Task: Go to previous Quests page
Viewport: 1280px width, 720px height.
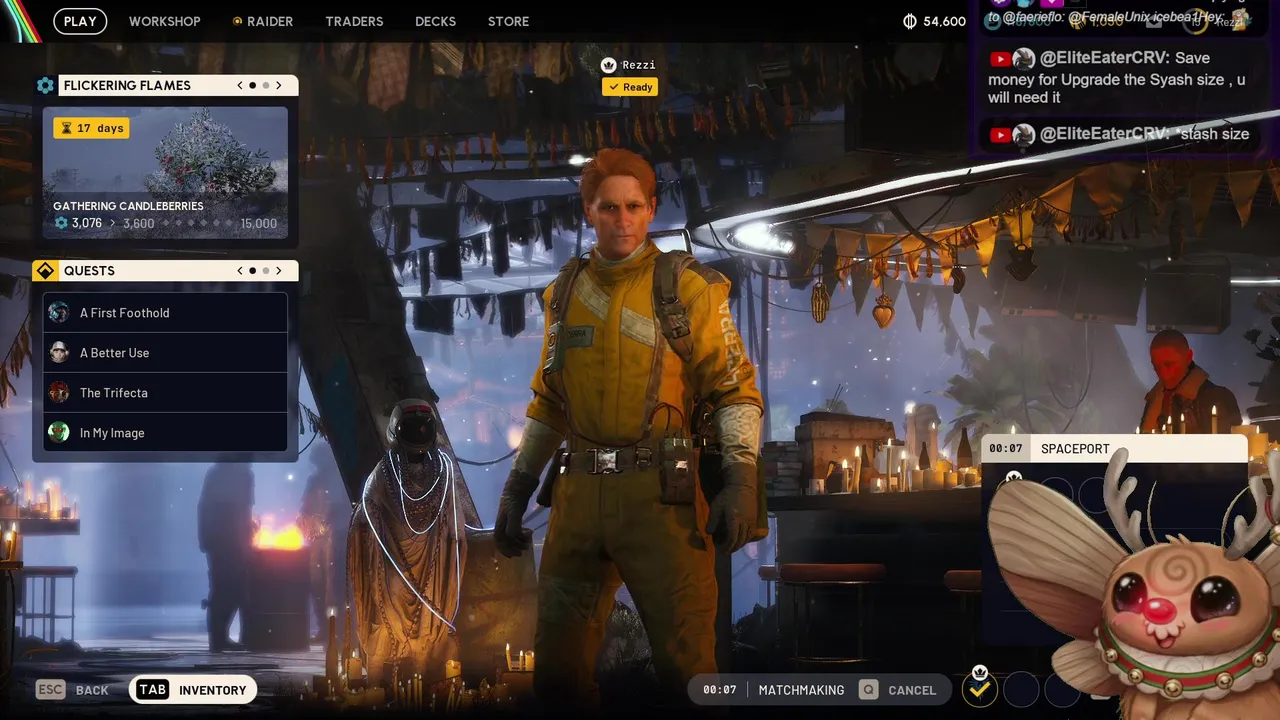Action: 240,271
